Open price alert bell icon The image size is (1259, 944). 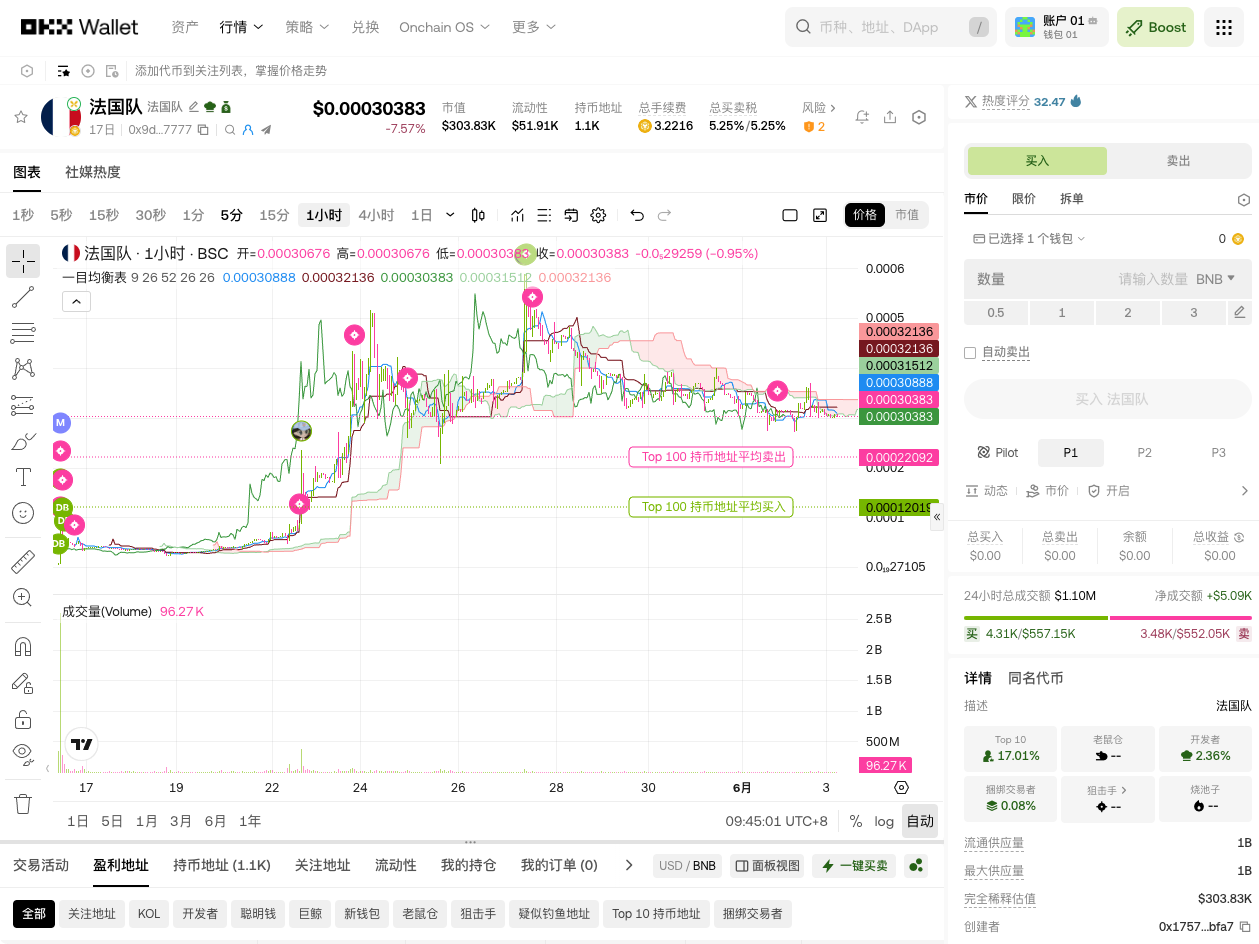862,117
